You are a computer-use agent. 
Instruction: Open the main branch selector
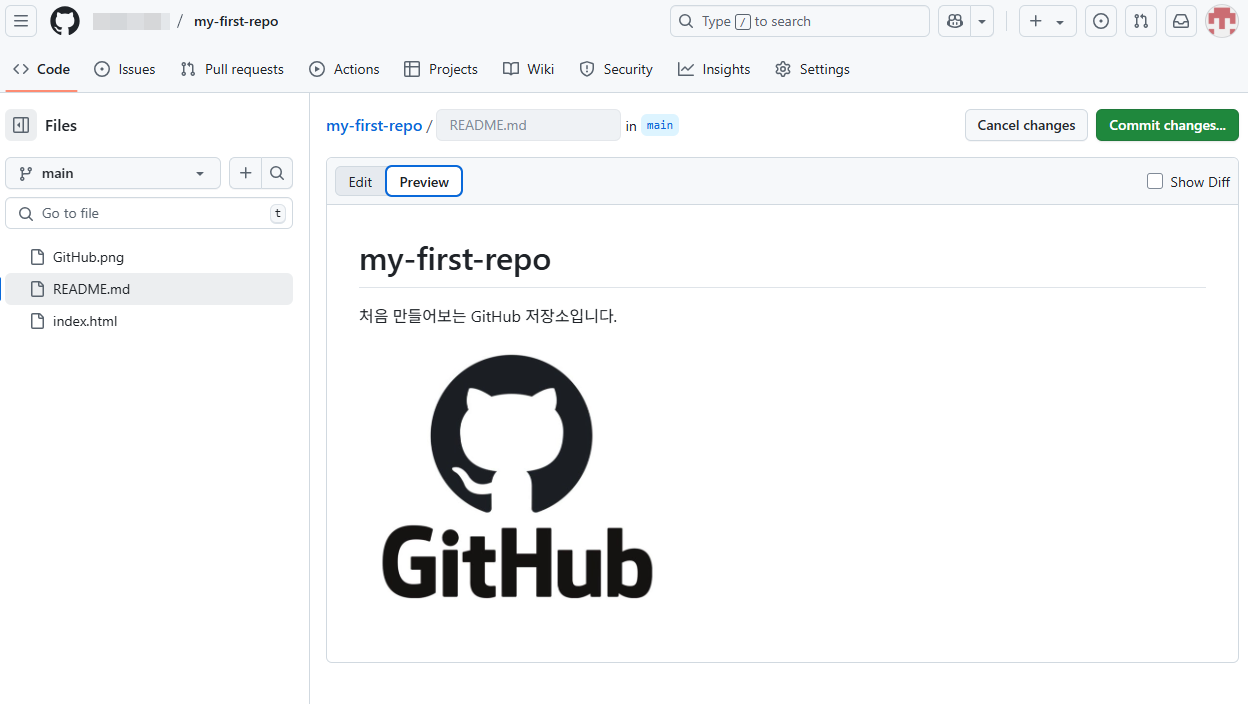pyautogui.click(x=112, y=172)
